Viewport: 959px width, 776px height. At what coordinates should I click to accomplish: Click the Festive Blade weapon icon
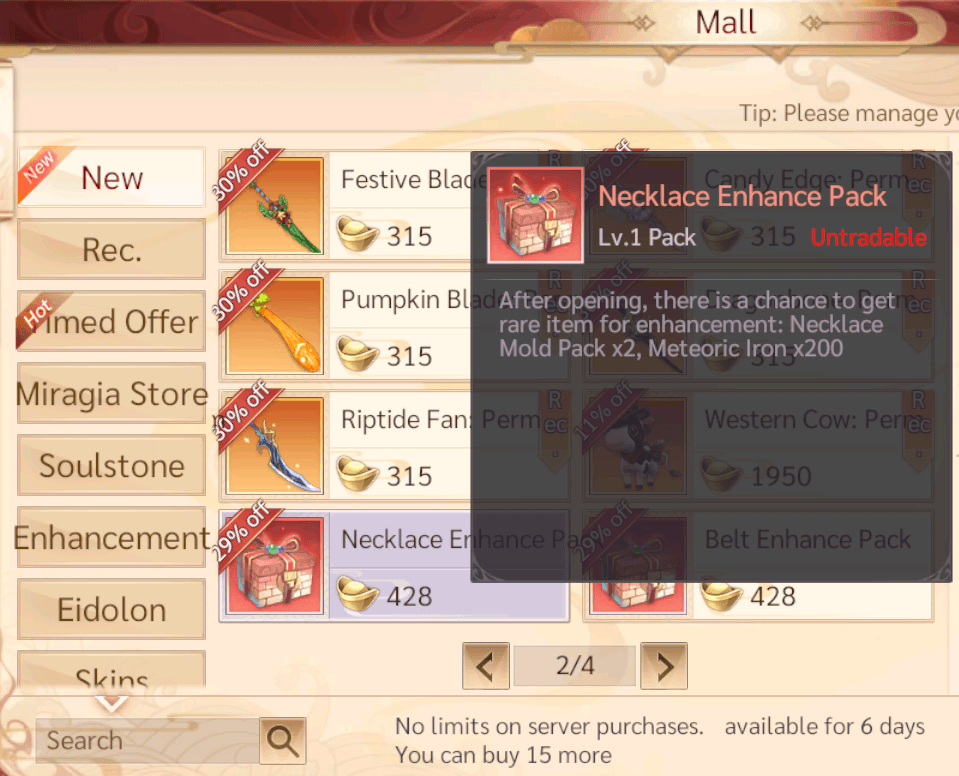click(x=275, y=206)
